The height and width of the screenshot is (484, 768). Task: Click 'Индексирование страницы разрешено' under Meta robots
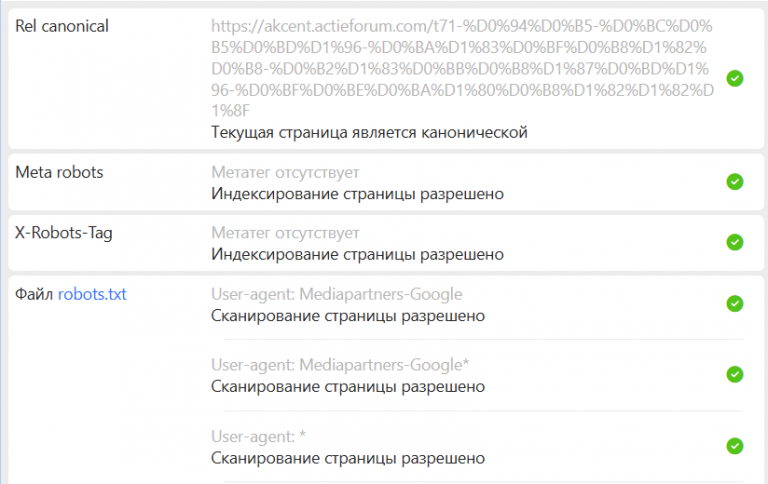358,194
